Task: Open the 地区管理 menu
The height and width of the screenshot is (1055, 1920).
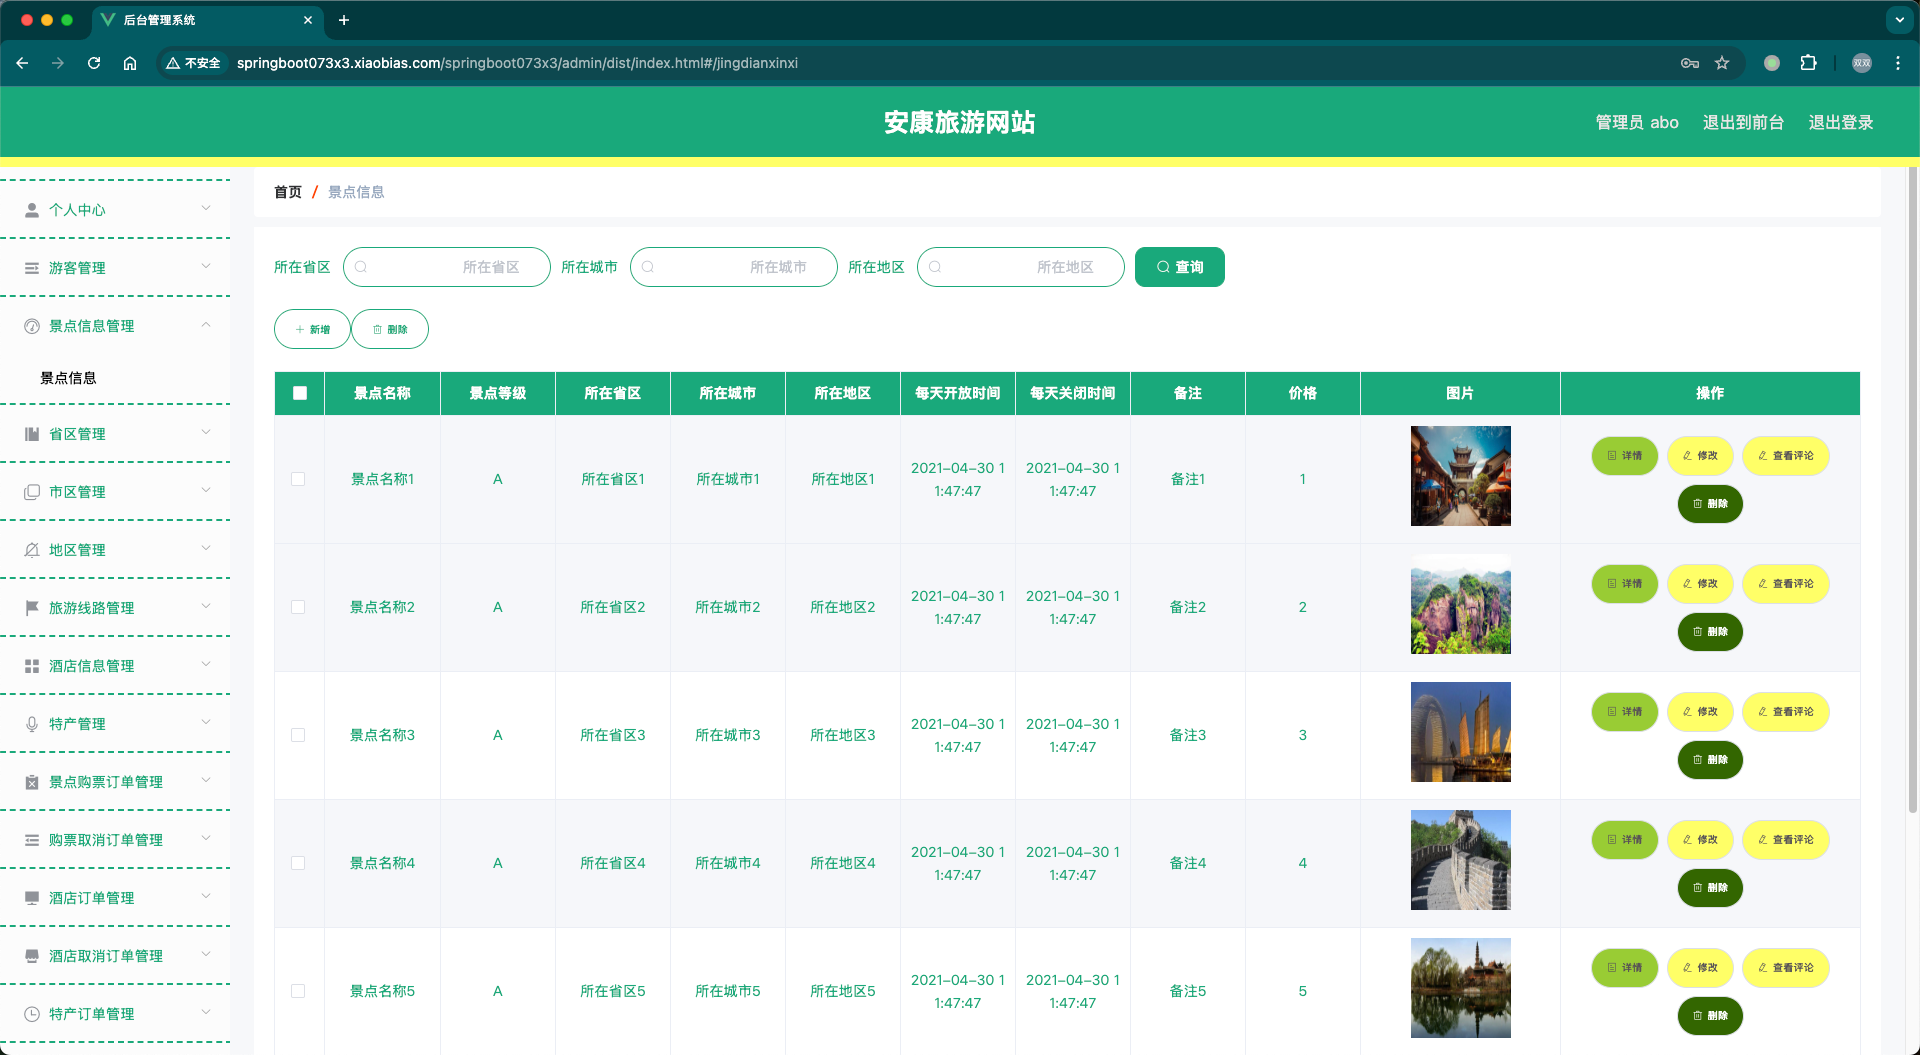Action: pos(115,550)
